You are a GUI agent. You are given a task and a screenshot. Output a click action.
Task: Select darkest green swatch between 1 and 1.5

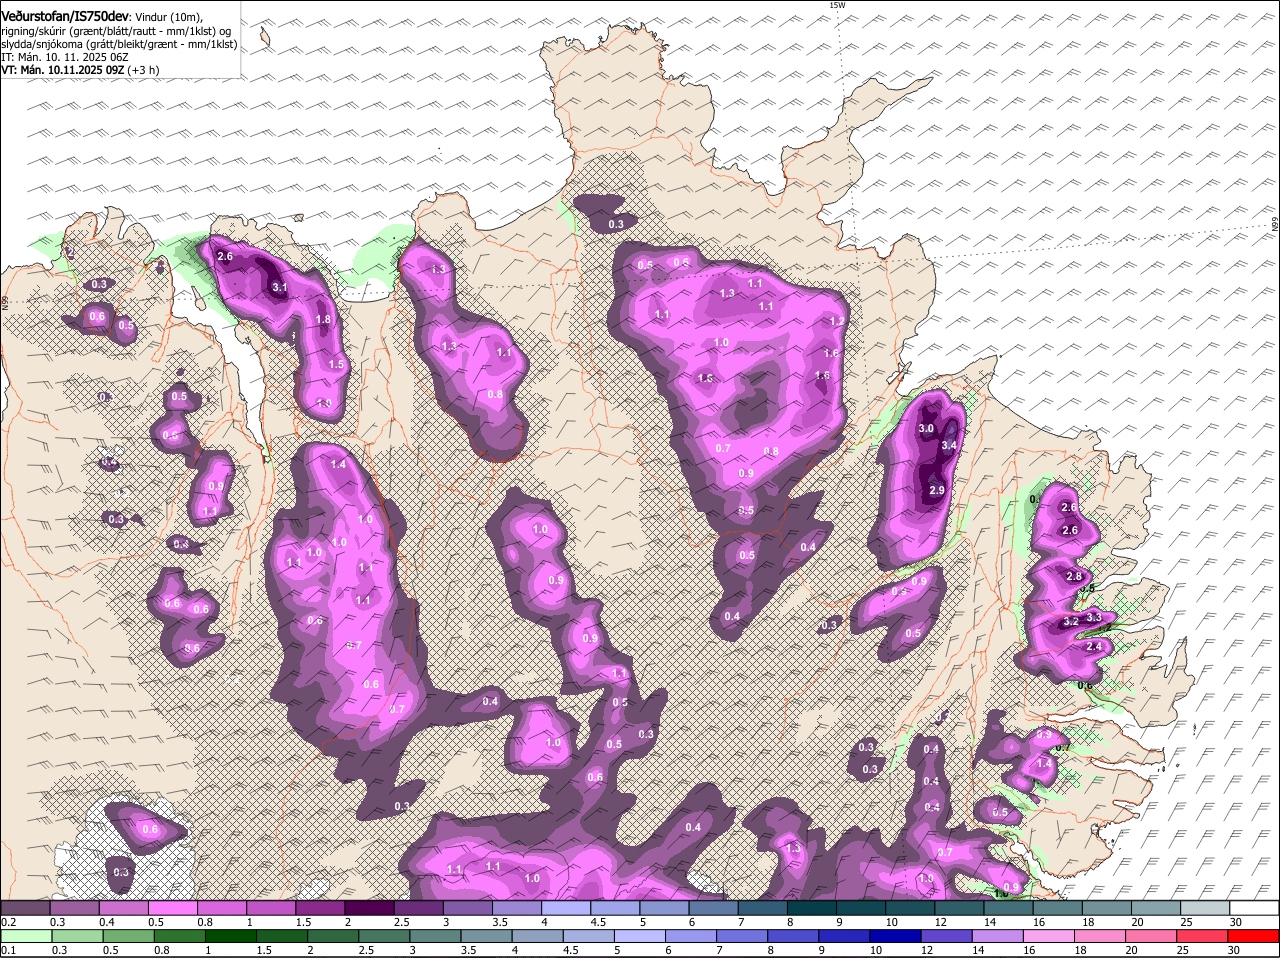coord(233,936)
